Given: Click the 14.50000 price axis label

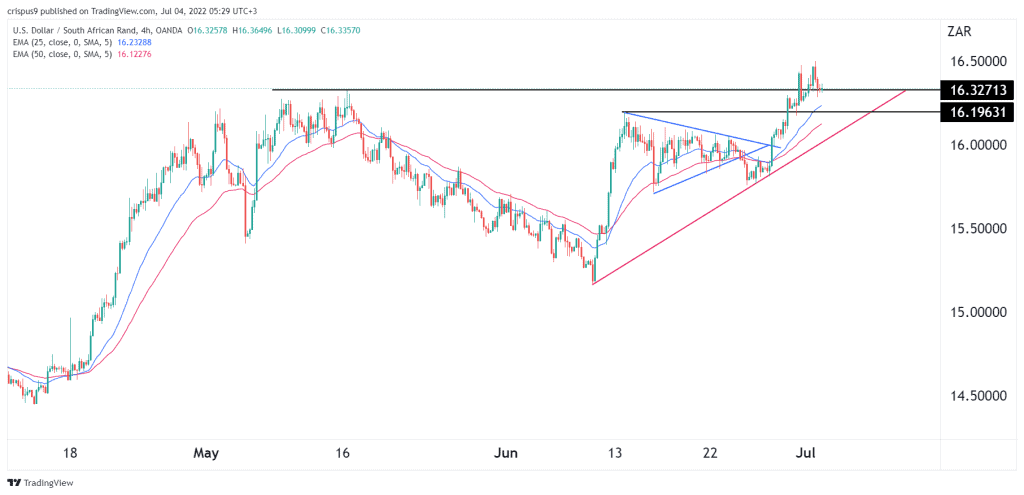Looking at the screenshot, I should [x=978, y=396].
